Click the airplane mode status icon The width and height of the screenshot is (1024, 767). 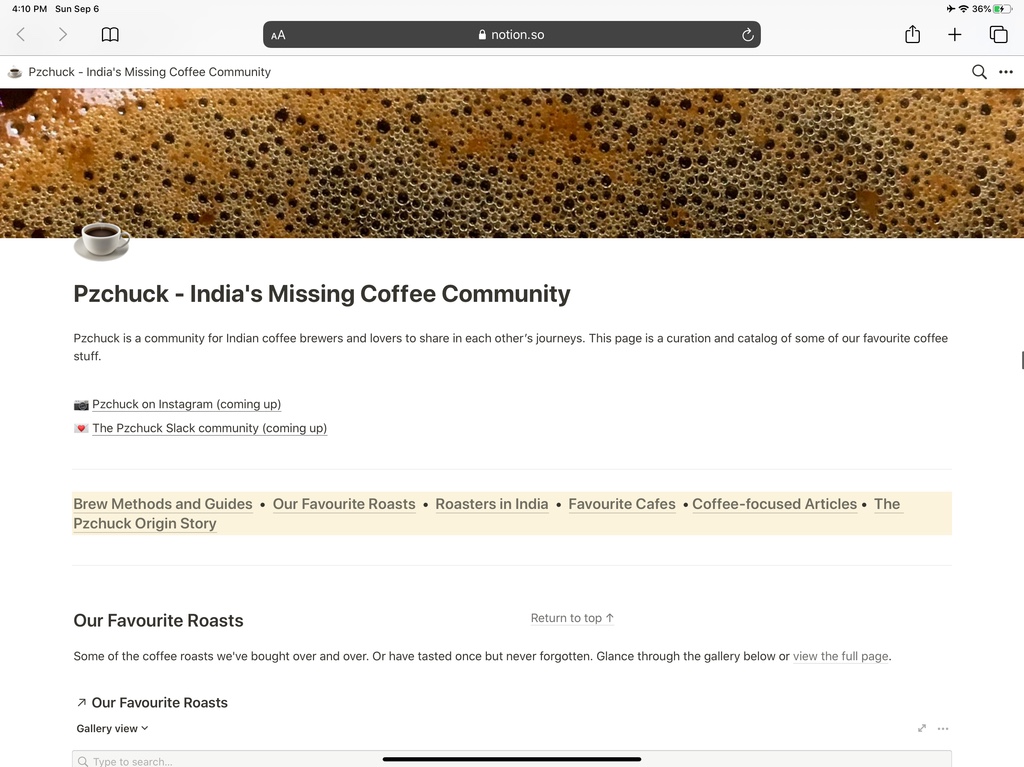[x=950, y=8]
